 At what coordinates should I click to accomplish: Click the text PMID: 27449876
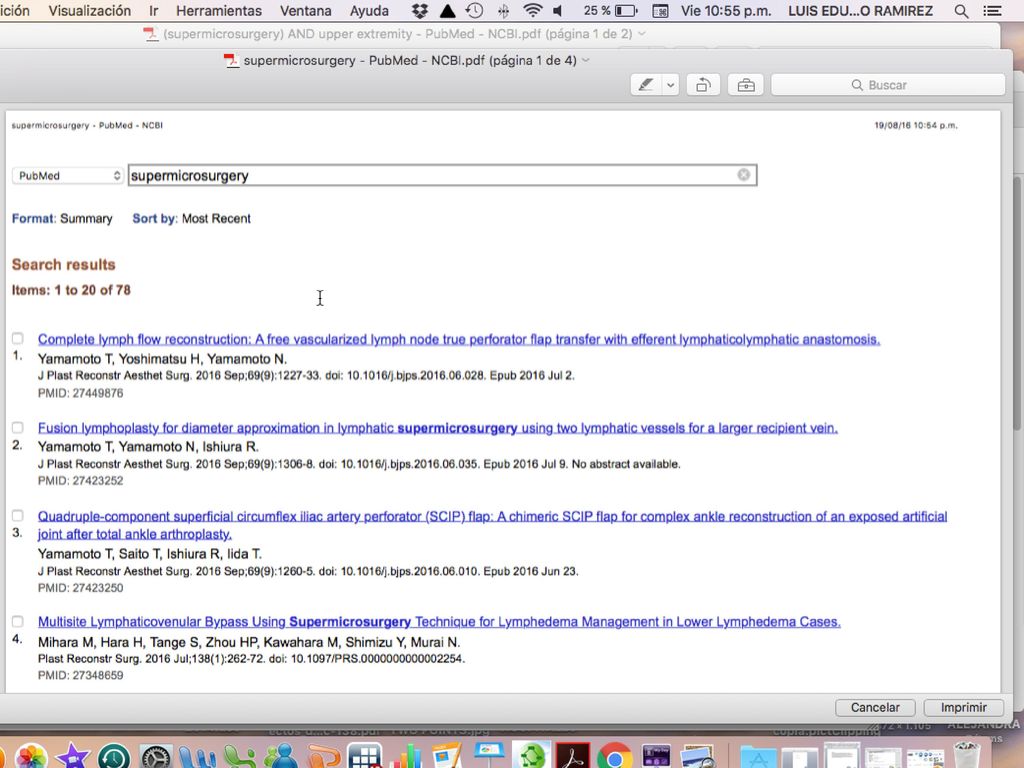point(80,393)
